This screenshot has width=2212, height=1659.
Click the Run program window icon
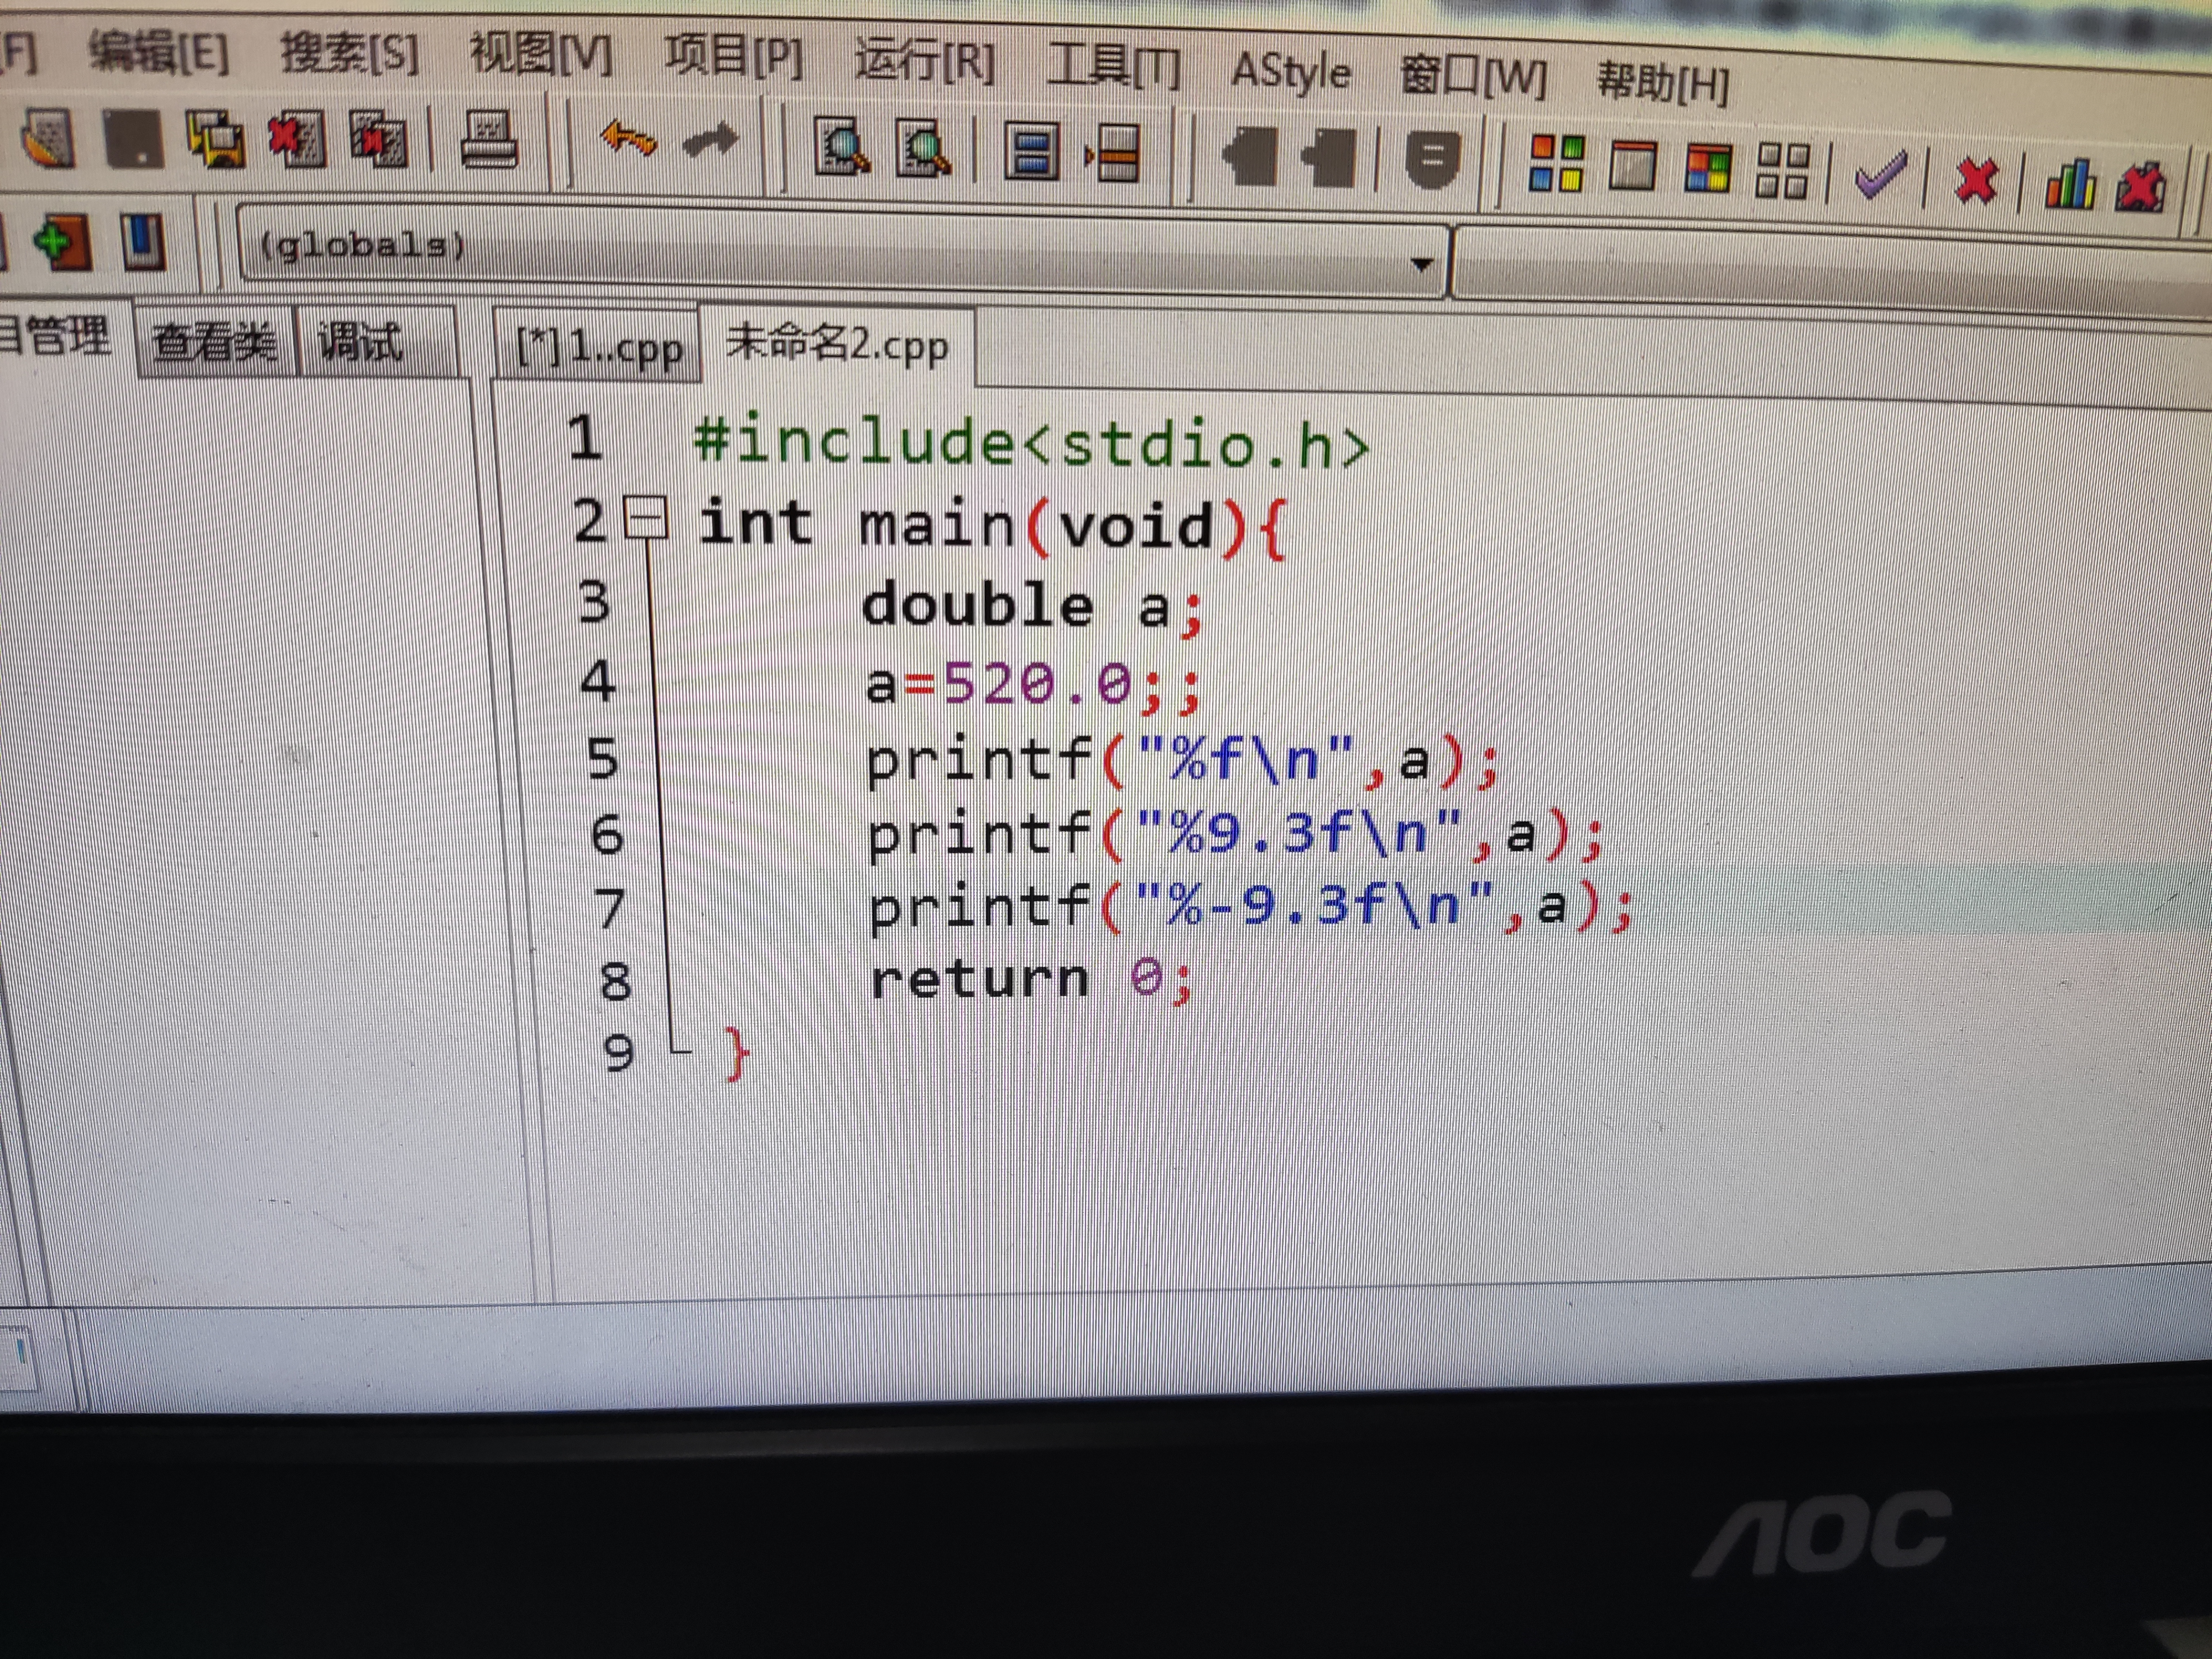click(x=1632, y=166)
